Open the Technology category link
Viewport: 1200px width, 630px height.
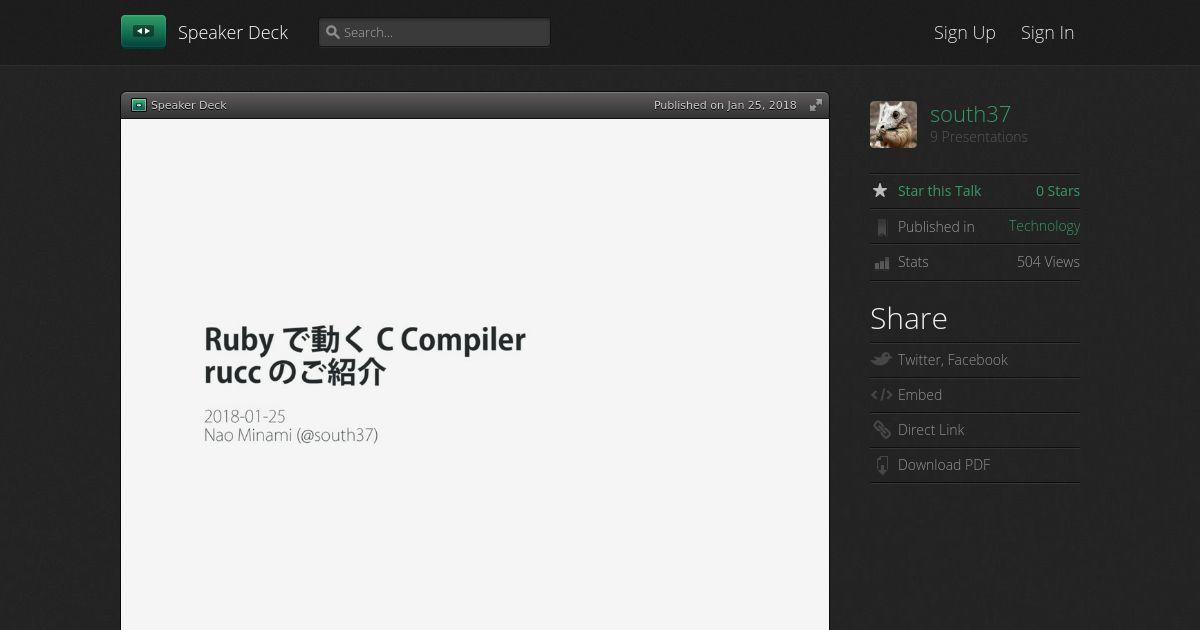click(1044, 226)
